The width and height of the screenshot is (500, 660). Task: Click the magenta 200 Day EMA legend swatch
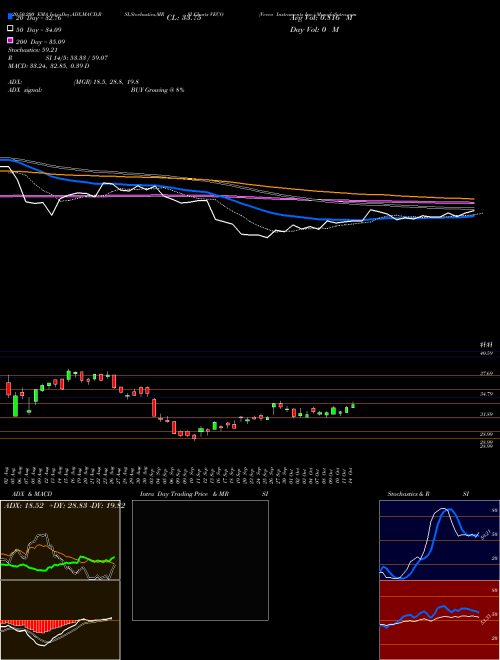[10, 41]
